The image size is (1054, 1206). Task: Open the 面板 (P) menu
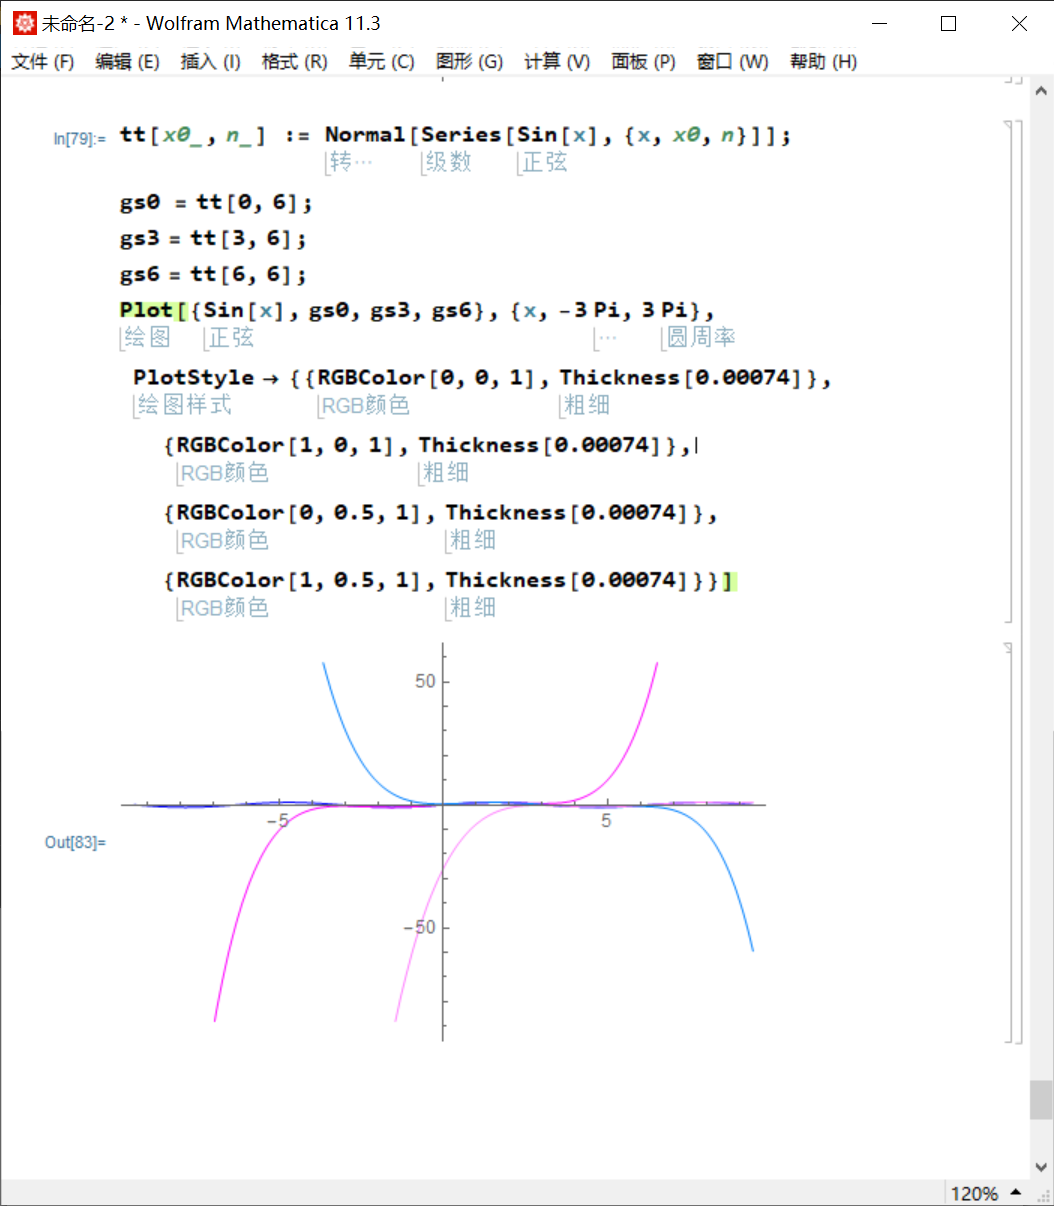pyautogui.click(x=643, y=62)
